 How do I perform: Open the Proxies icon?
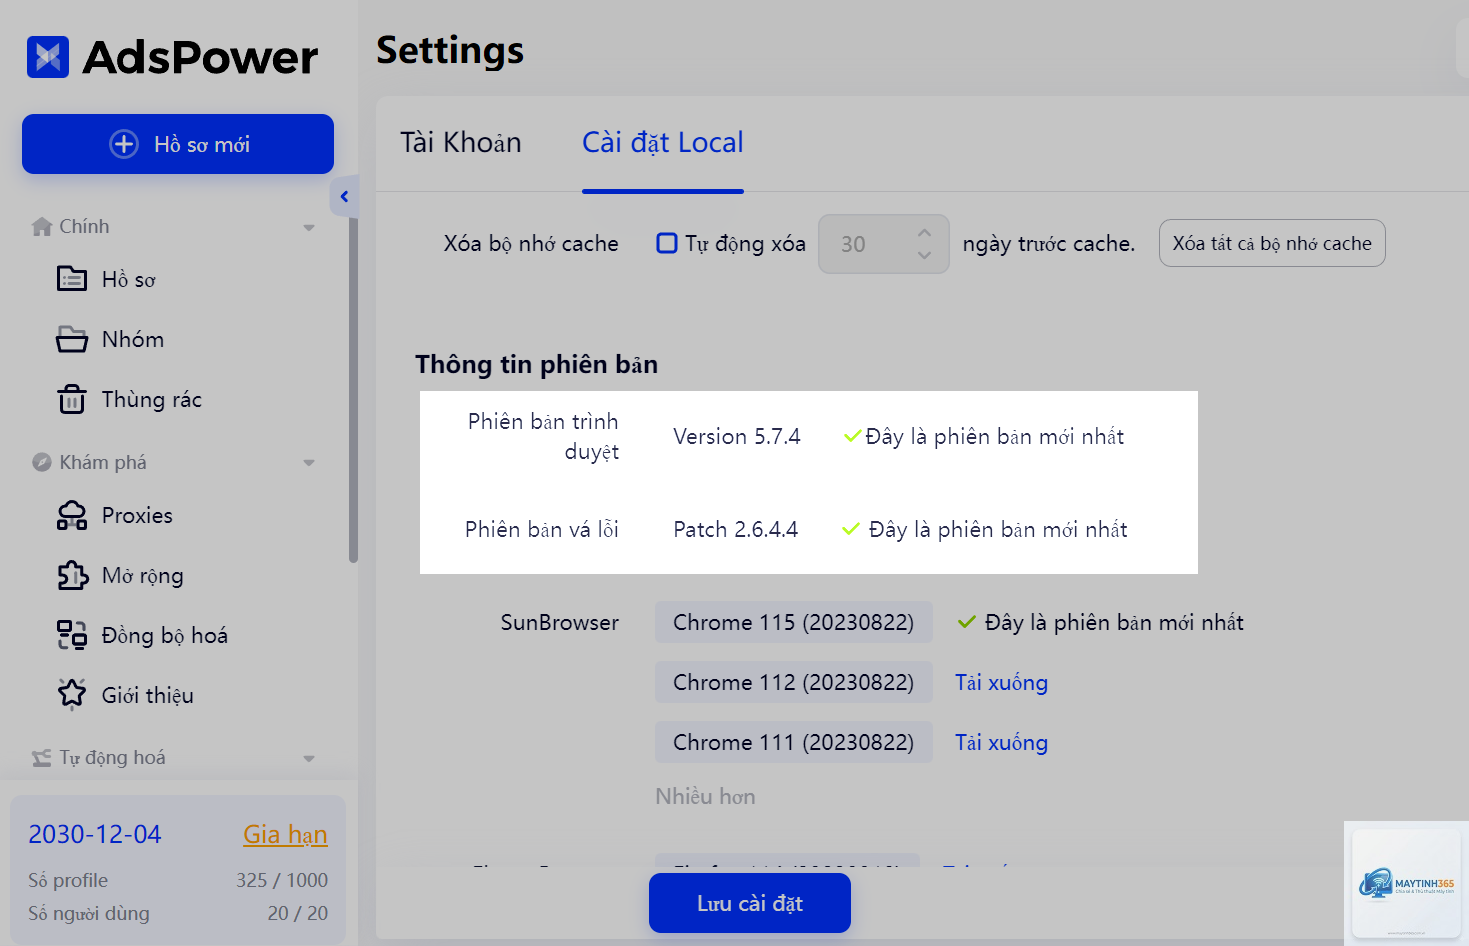(72, 515)
